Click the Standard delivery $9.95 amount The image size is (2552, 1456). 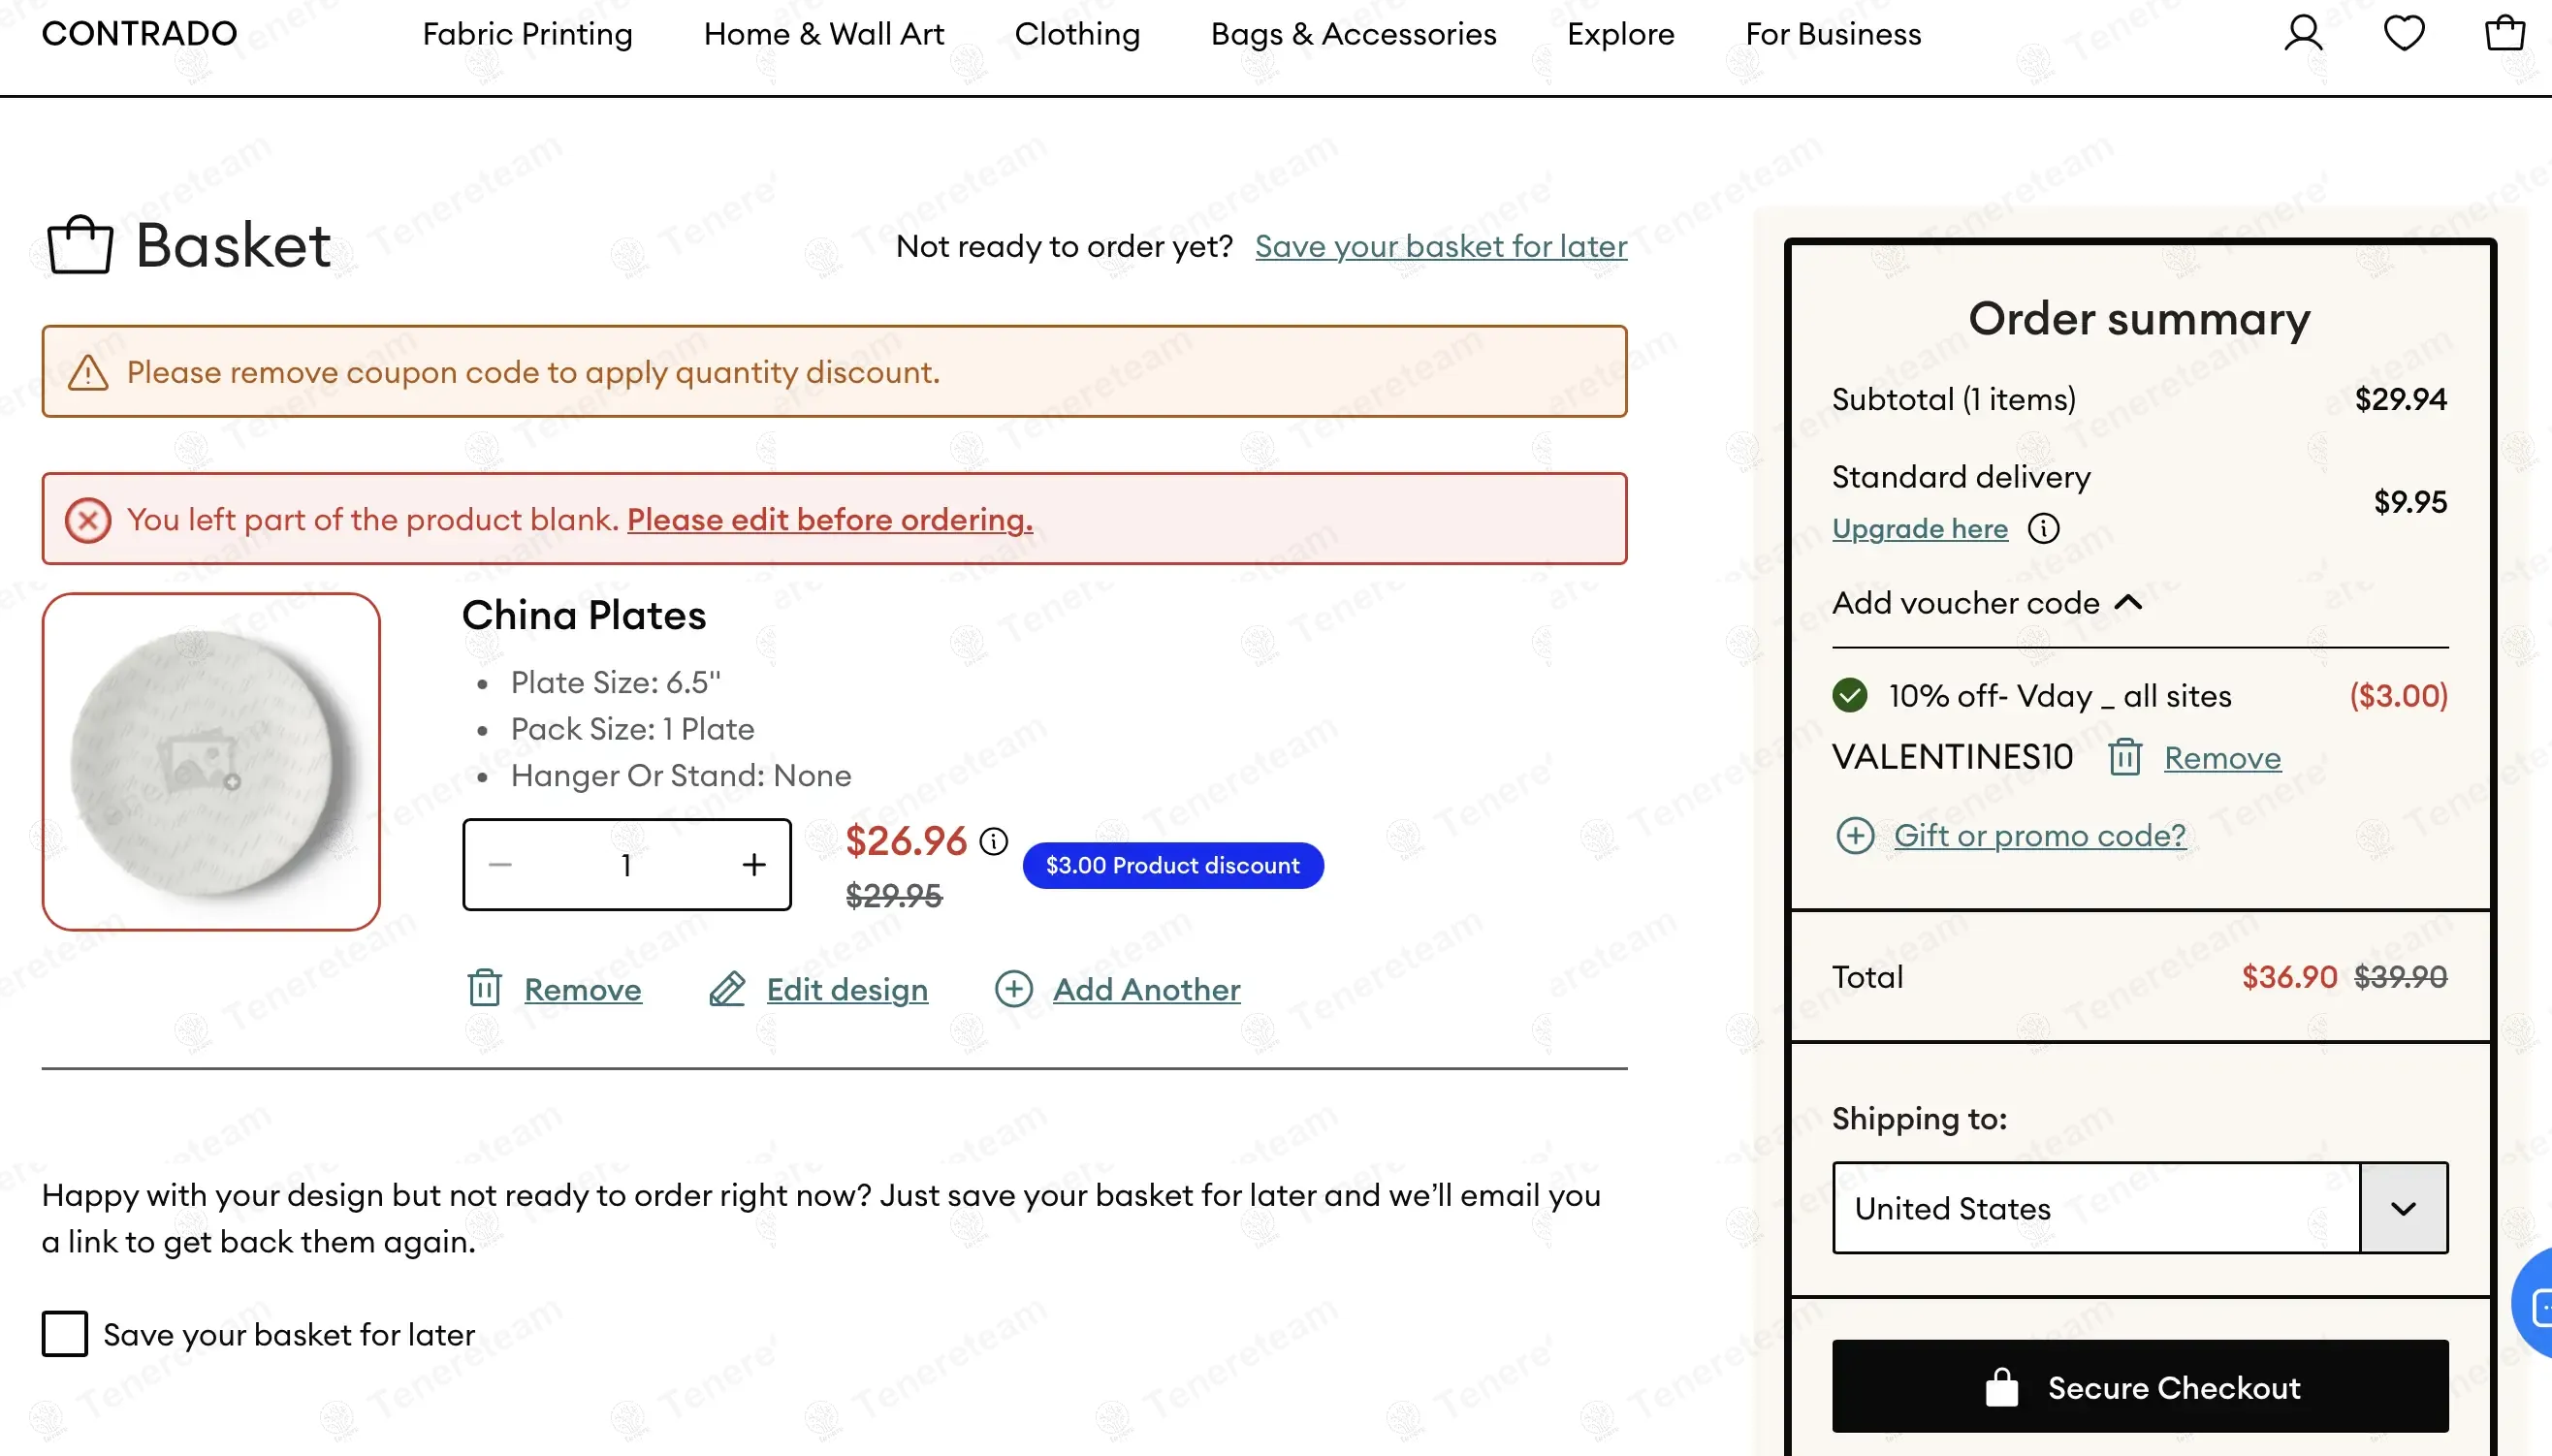pos(2410,502)
